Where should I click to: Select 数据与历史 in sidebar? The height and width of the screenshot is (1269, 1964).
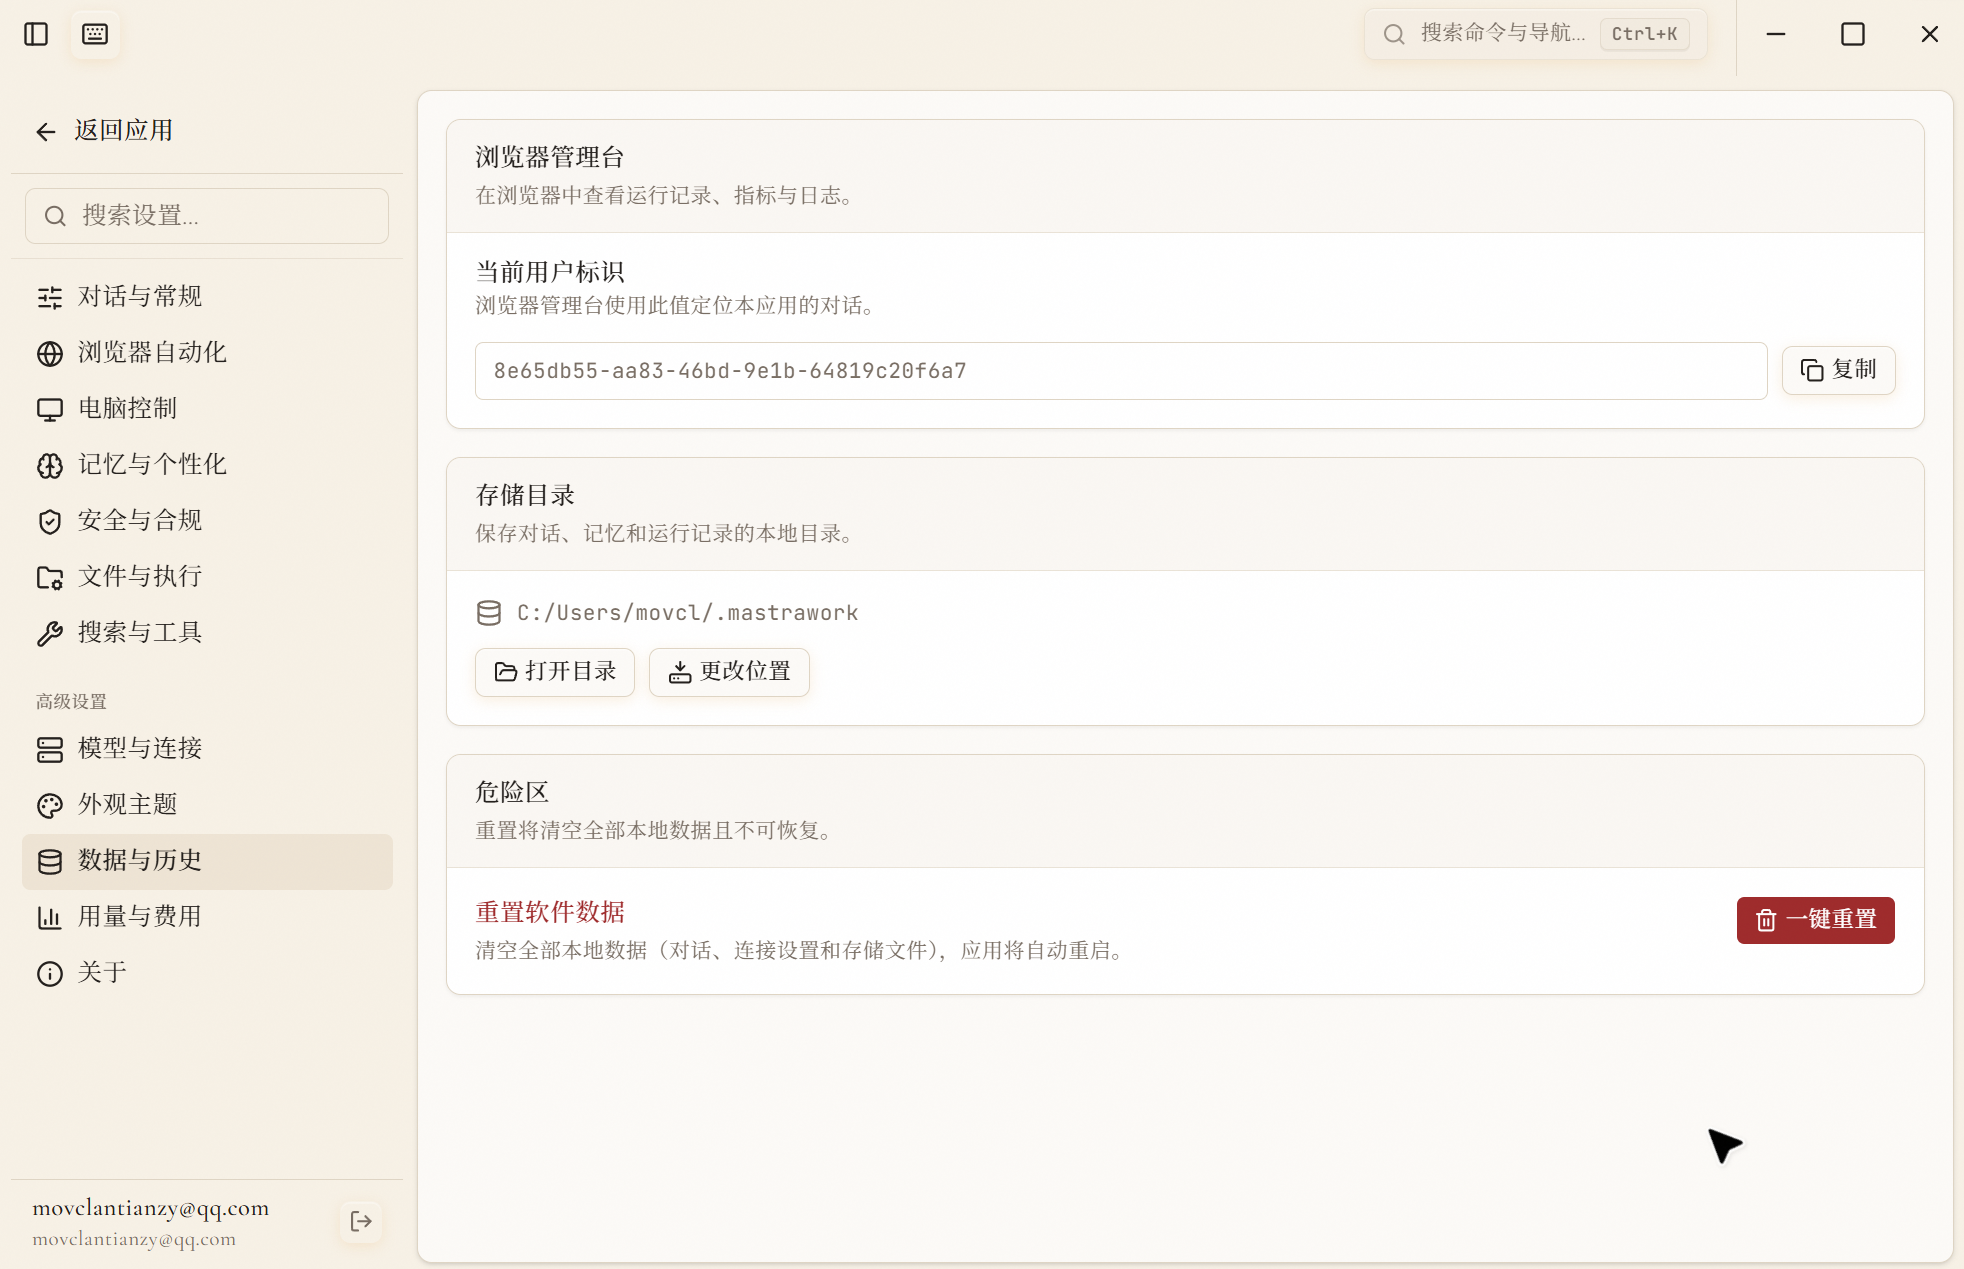click(x=207, y=861)
